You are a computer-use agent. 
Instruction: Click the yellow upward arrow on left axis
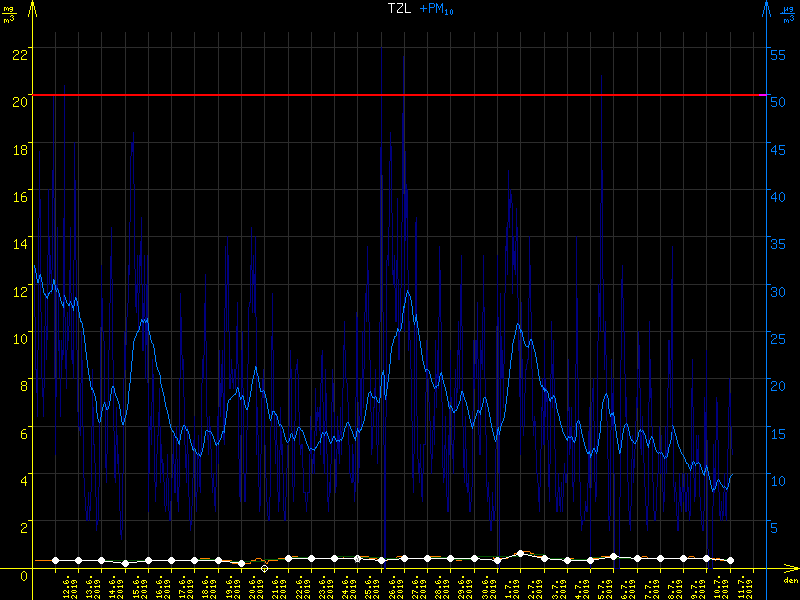click(33, 9)
